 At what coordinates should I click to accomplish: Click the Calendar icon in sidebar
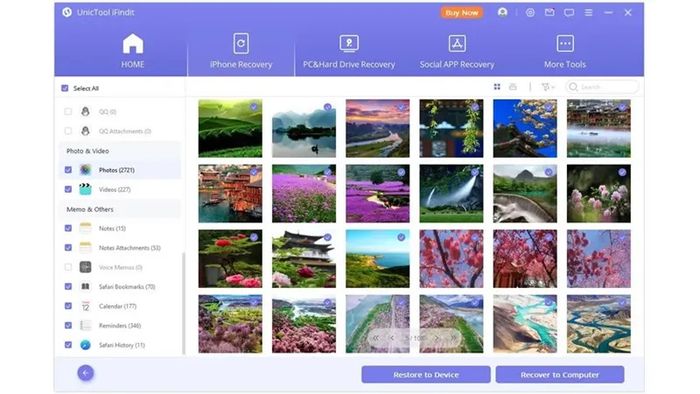pyautogui.click(x=85, y=306)
